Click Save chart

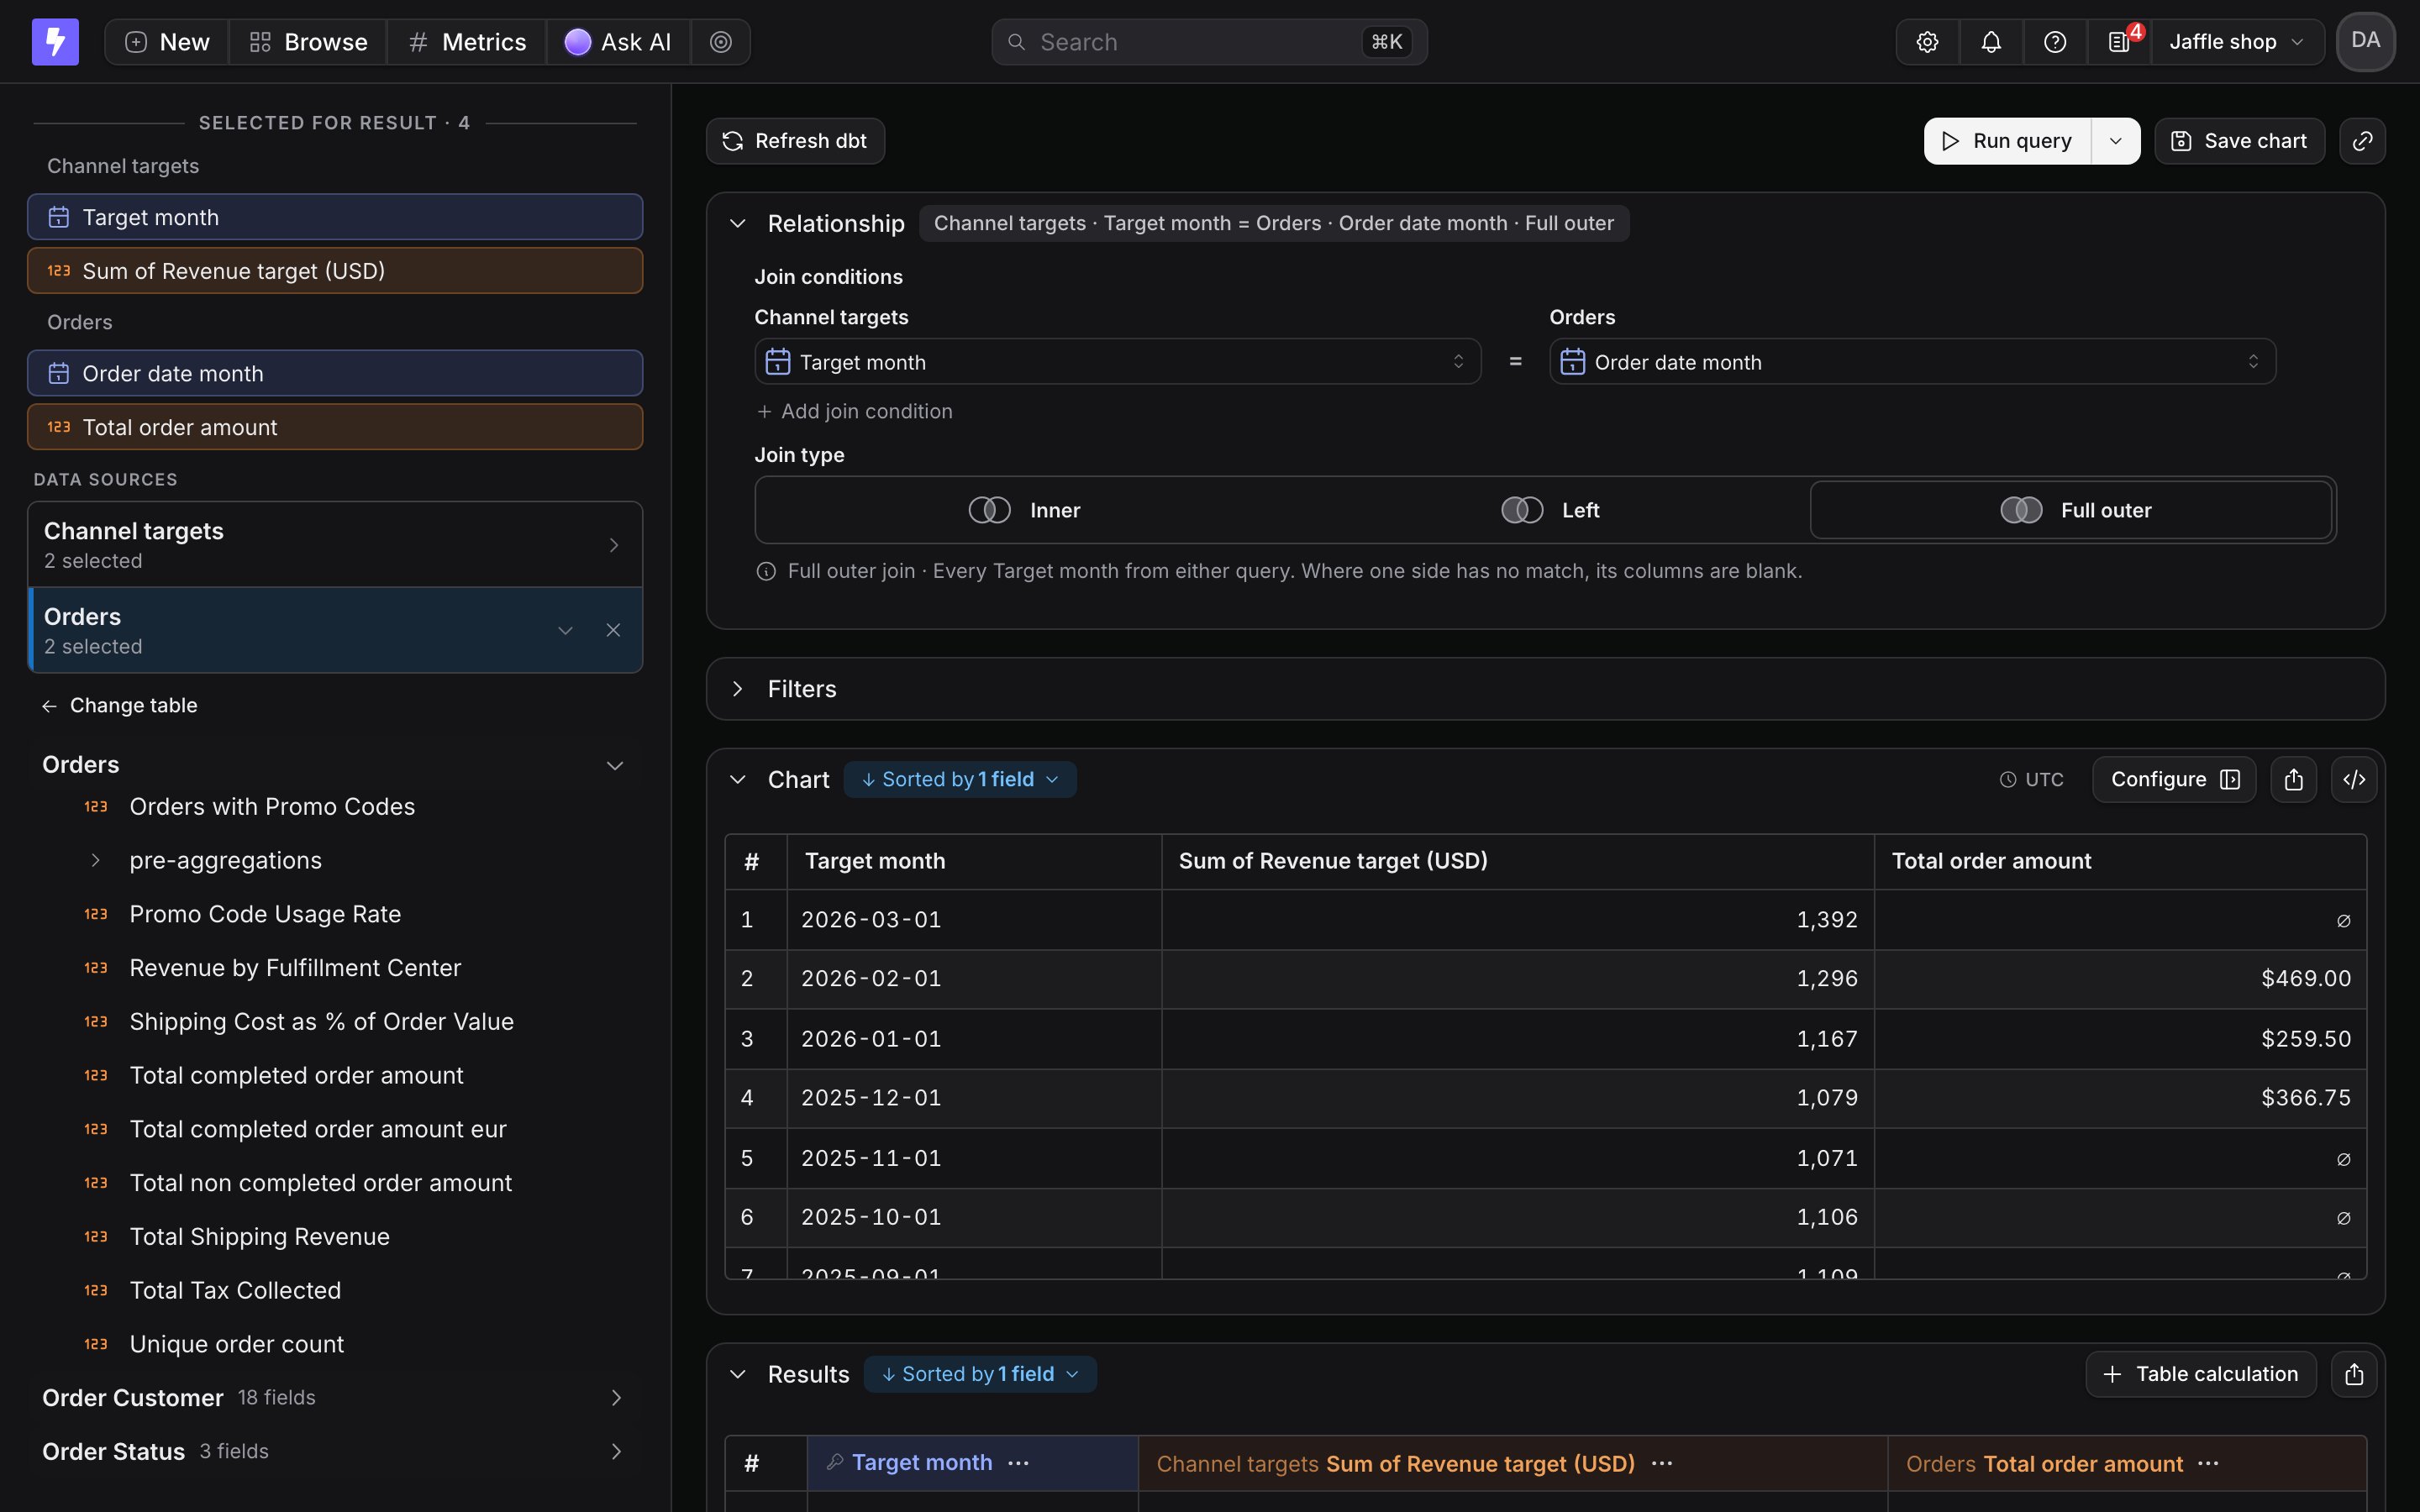point(2239,141)
